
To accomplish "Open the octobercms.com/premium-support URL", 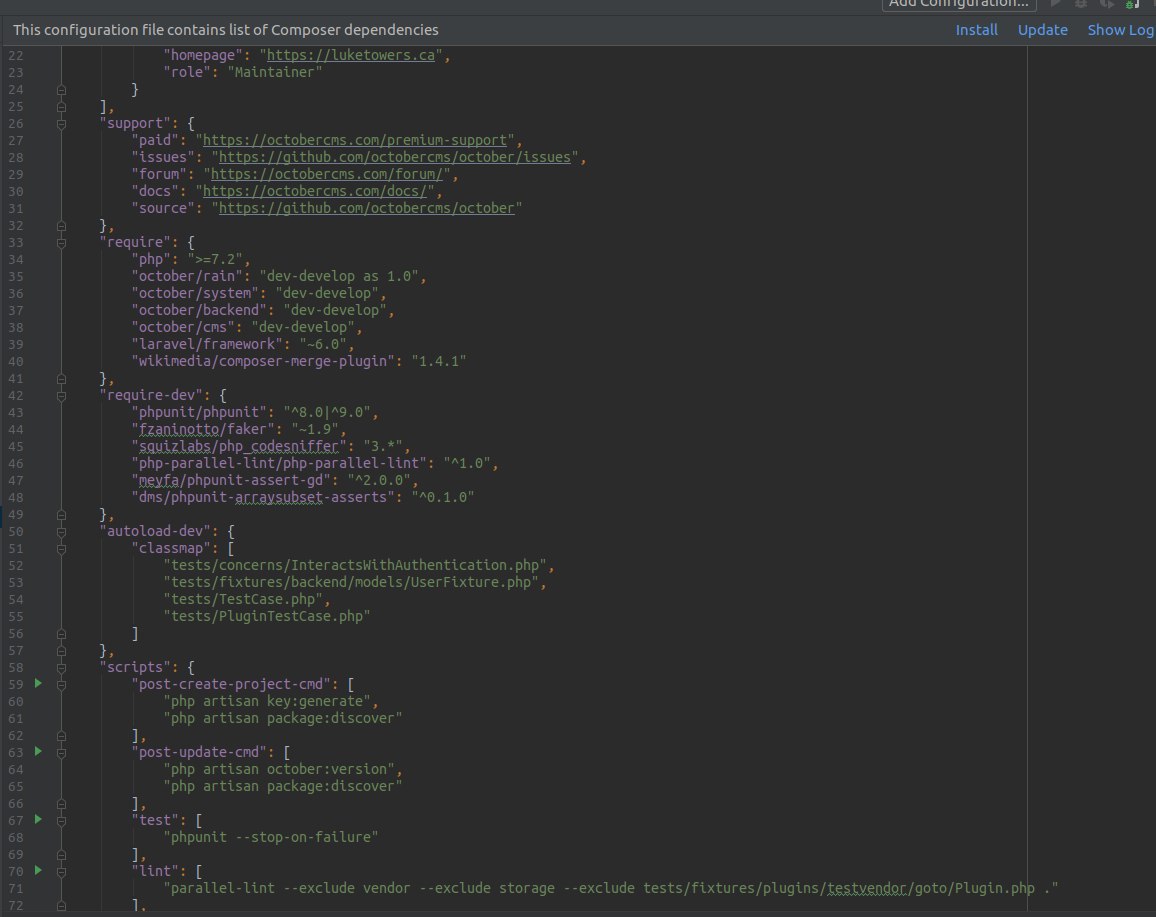I will 355,140.
